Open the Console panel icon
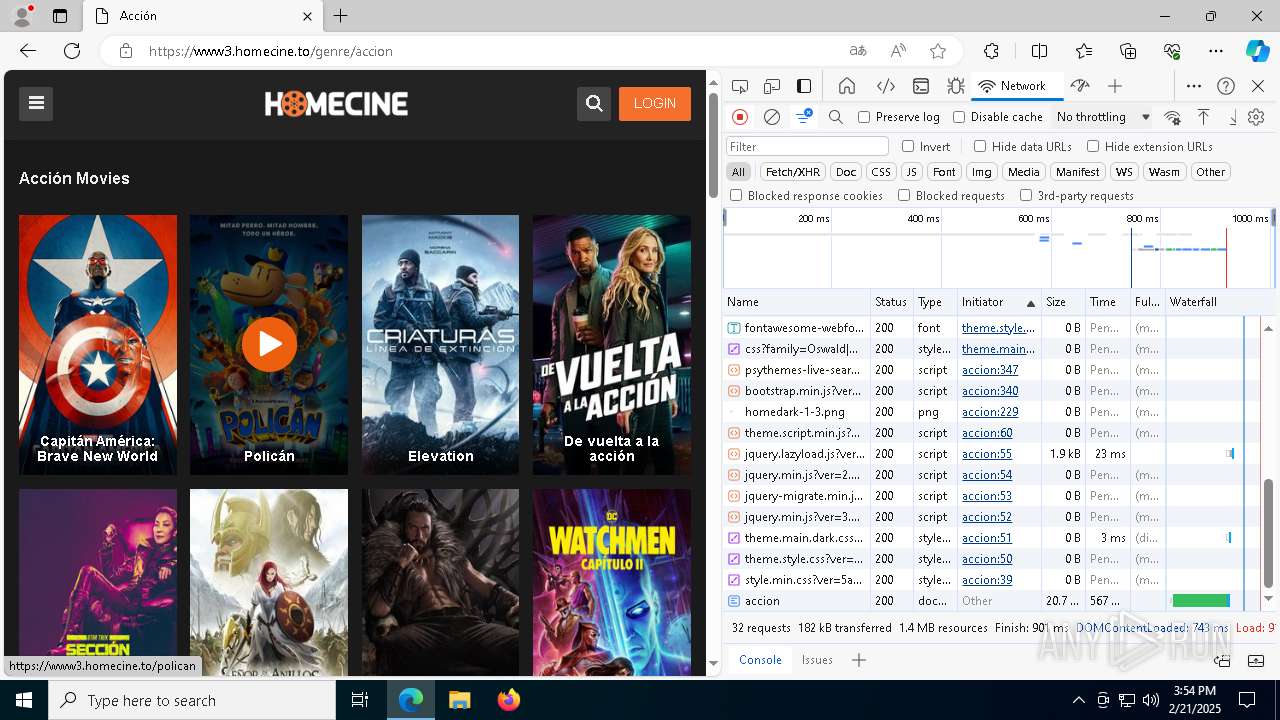 (921, 86)
